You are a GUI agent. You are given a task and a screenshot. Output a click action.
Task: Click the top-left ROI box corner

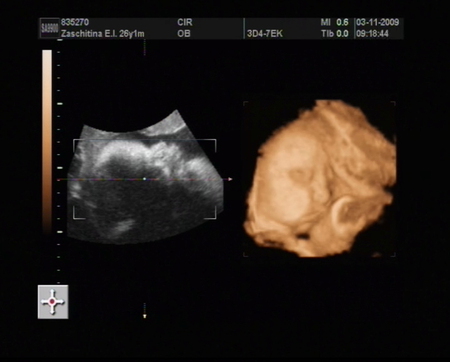coord(76,142)
